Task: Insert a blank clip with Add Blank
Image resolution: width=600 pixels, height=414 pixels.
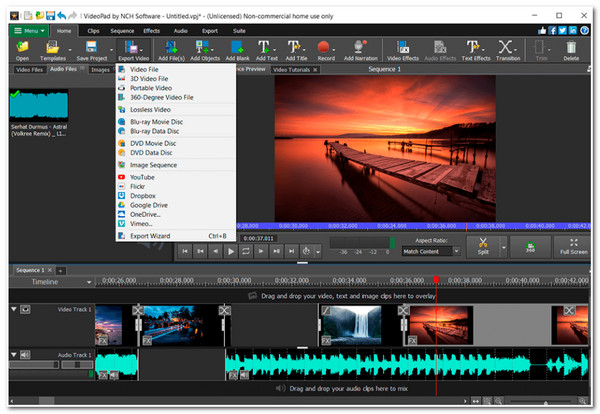Action: tap(237, 51)
